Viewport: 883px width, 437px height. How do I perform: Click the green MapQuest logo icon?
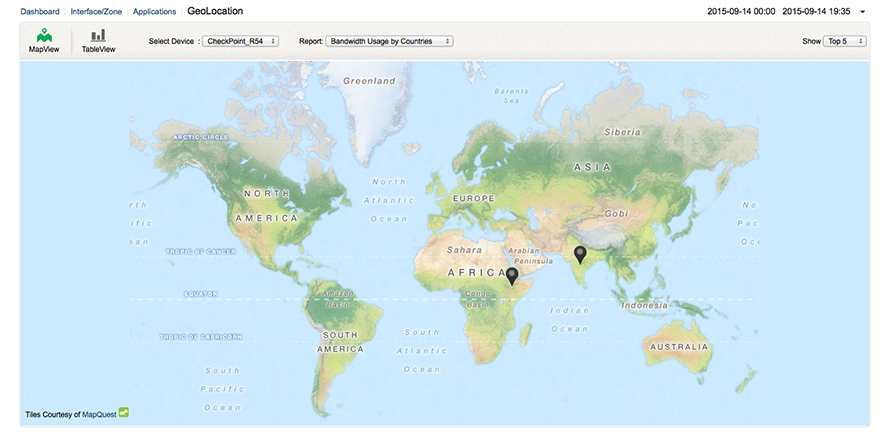[124, 413]
